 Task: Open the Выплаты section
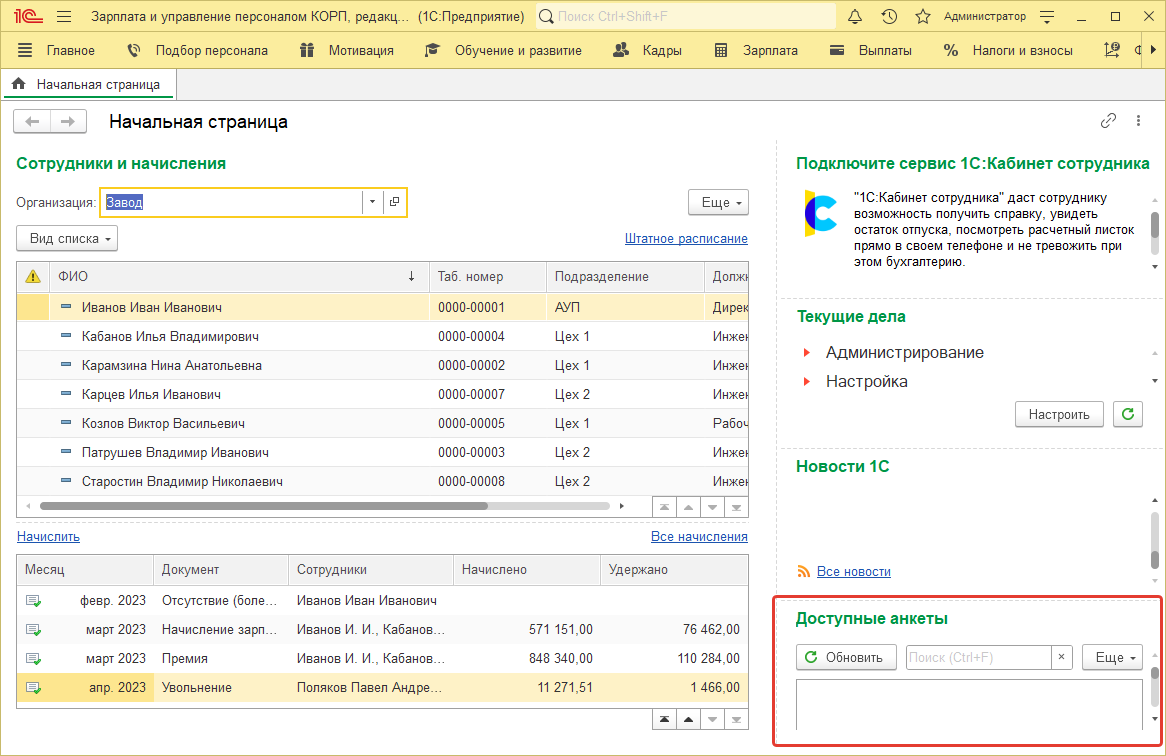[884, 51]
